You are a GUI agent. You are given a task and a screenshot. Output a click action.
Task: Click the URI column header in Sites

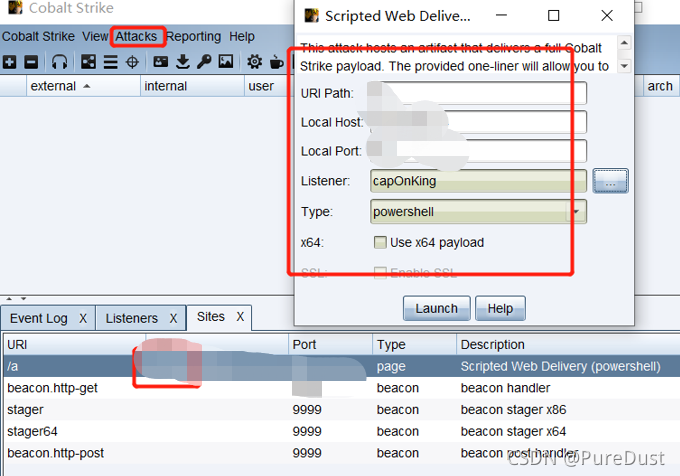75,345
